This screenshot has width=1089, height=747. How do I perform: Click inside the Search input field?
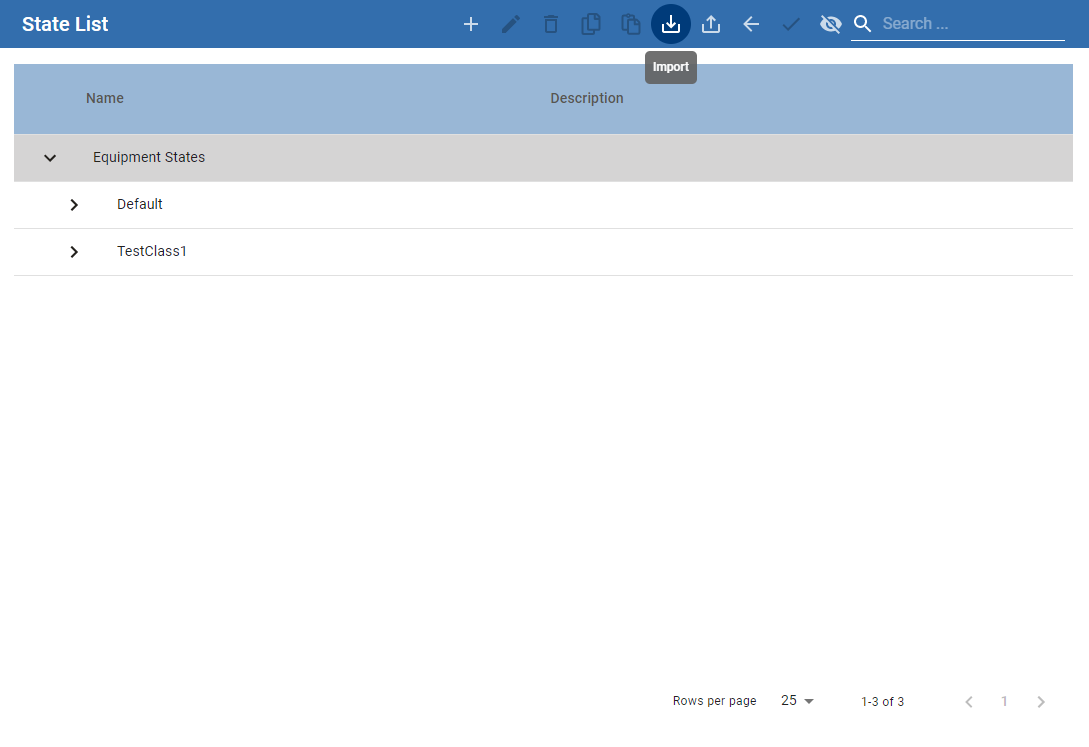[x=970, y=24]
